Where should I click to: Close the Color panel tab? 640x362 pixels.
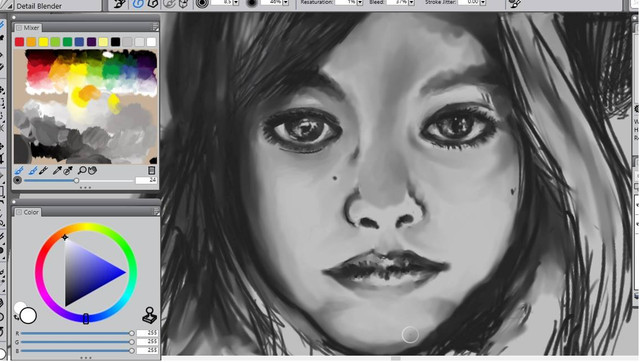19,212
